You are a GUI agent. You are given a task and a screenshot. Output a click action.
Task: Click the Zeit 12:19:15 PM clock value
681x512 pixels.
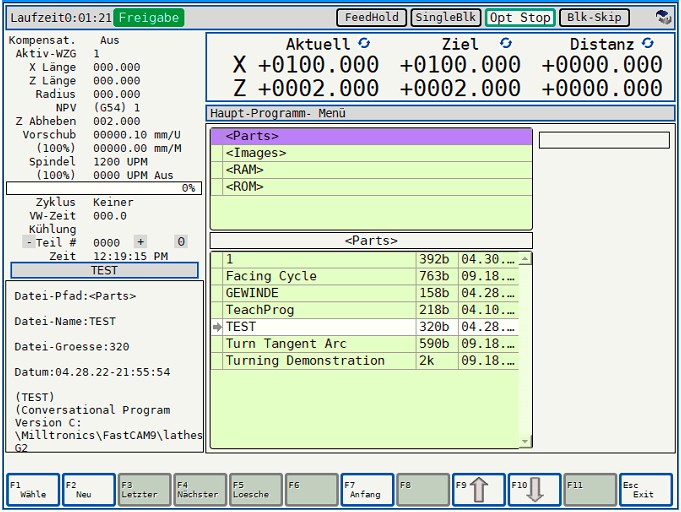[130, 256]
